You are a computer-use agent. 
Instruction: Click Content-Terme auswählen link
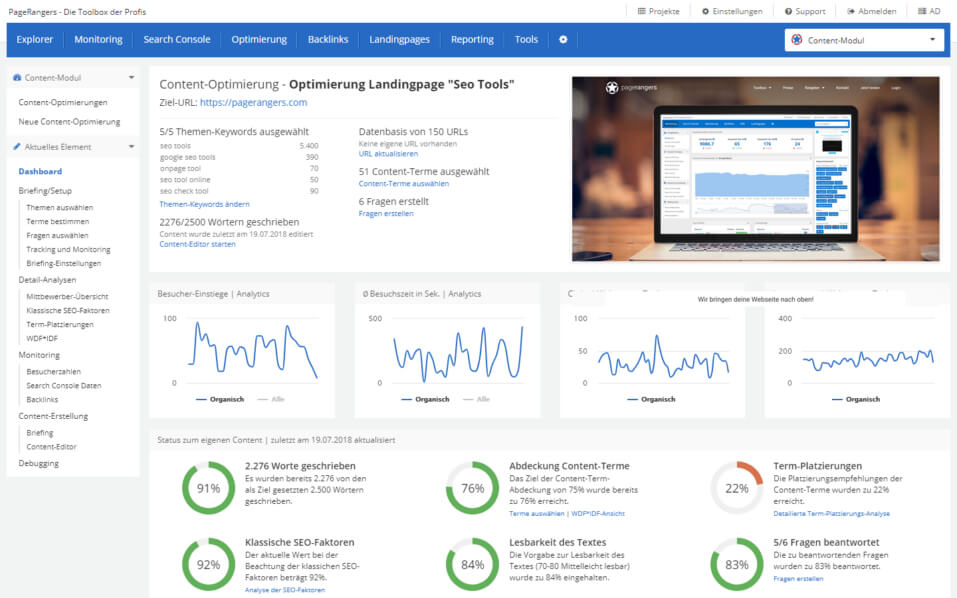(403, 184)
